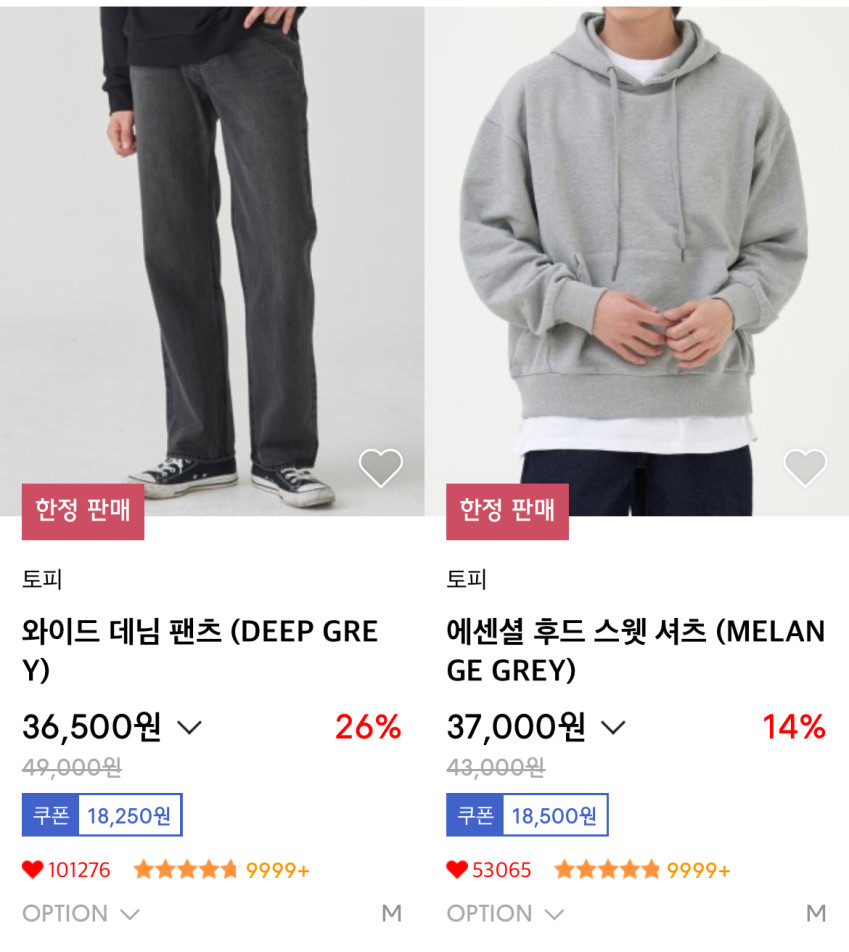Open 에센셜 후드 스웻 셔츠 title link
Image resolution: width=849 pixels, height=952 pixels.
(x=635, y=650)
